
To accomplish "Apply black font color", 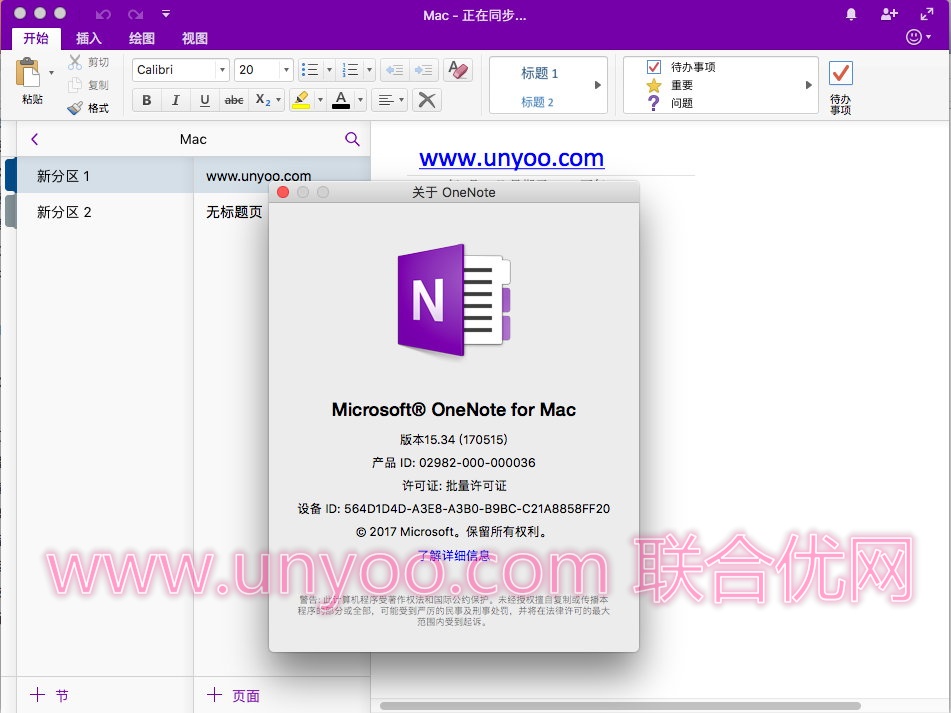I will (341, 100).
